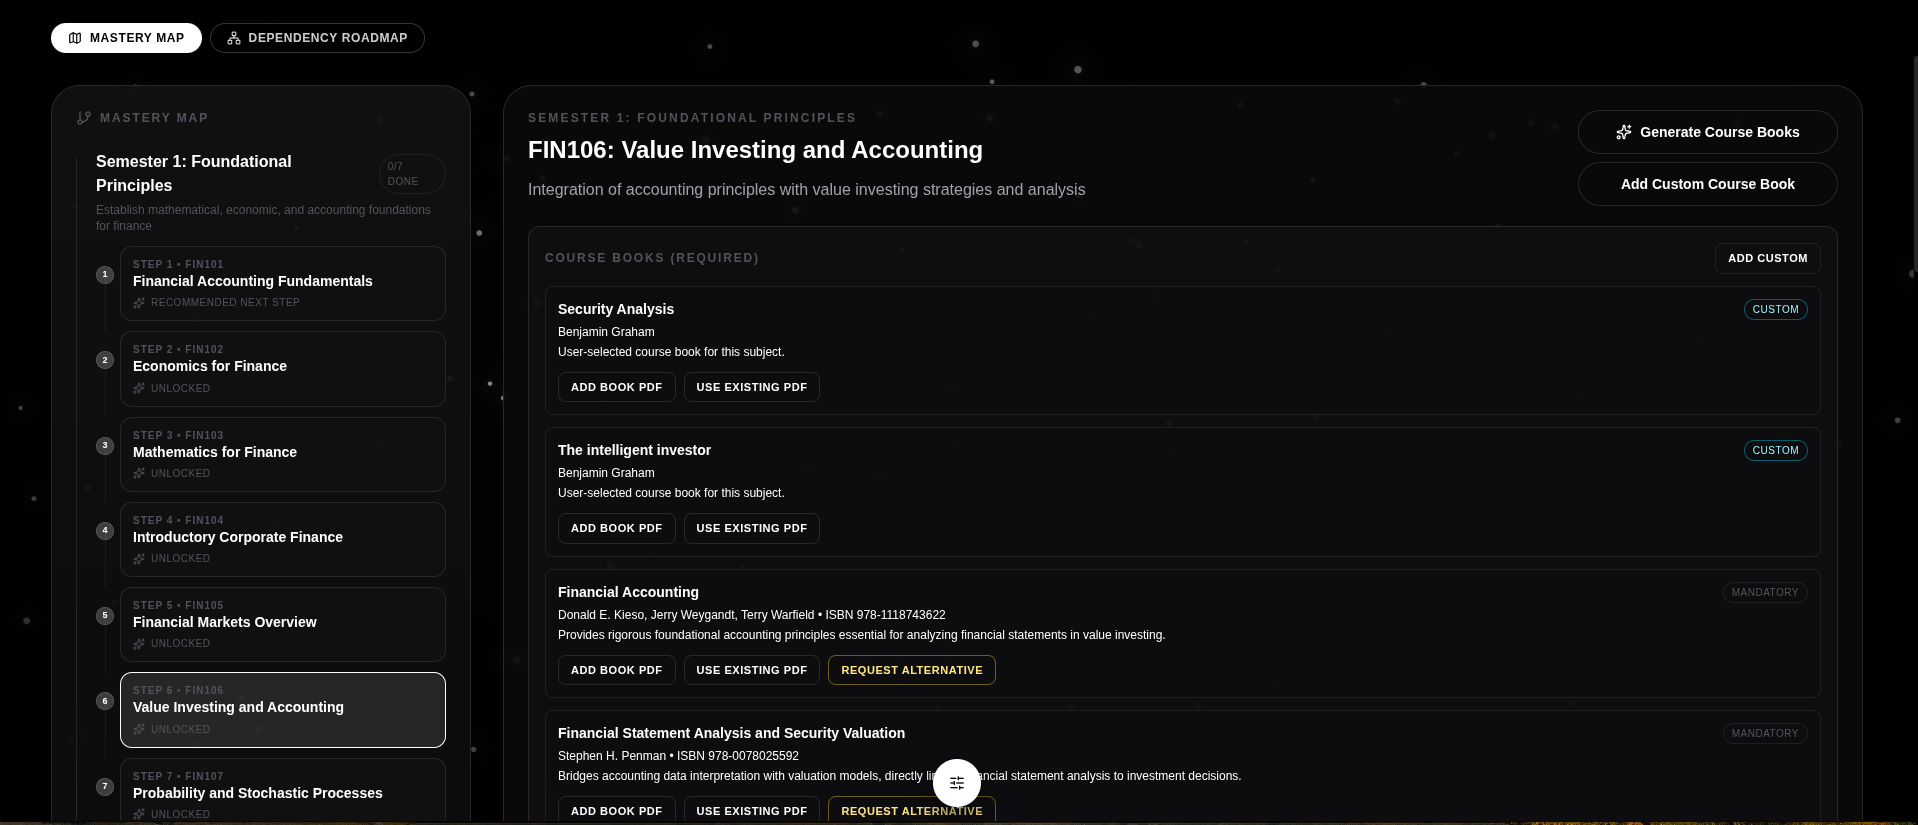The image size is (1918, 825).
Task: Click USE EXISTING PDF under Security Analysis
Action: (751, 387)
